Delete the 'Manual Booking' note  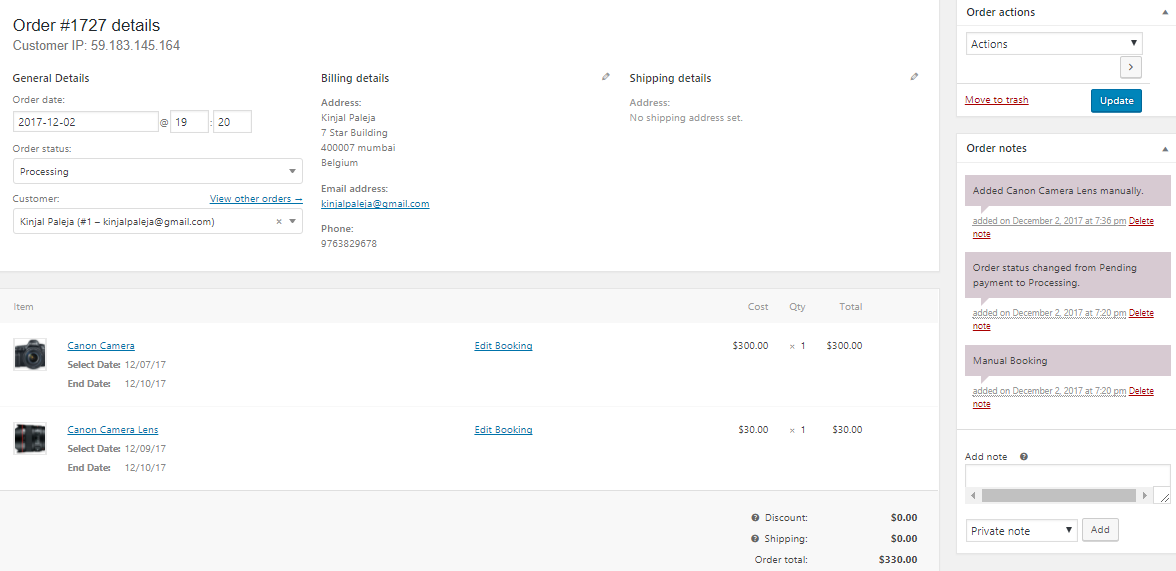[x=1141, y=391]
